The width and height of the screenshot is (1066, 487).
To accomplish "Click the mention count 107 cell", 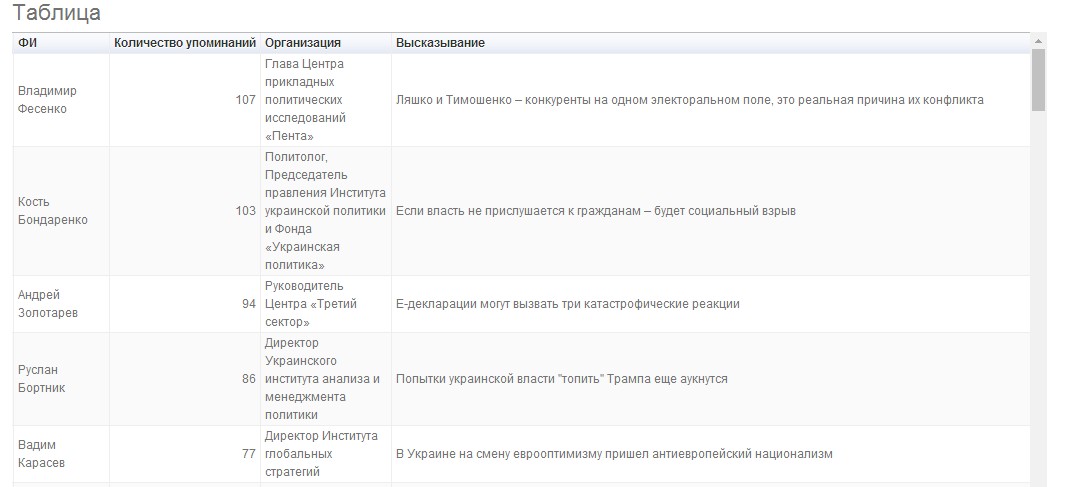I will click(244, 100).
